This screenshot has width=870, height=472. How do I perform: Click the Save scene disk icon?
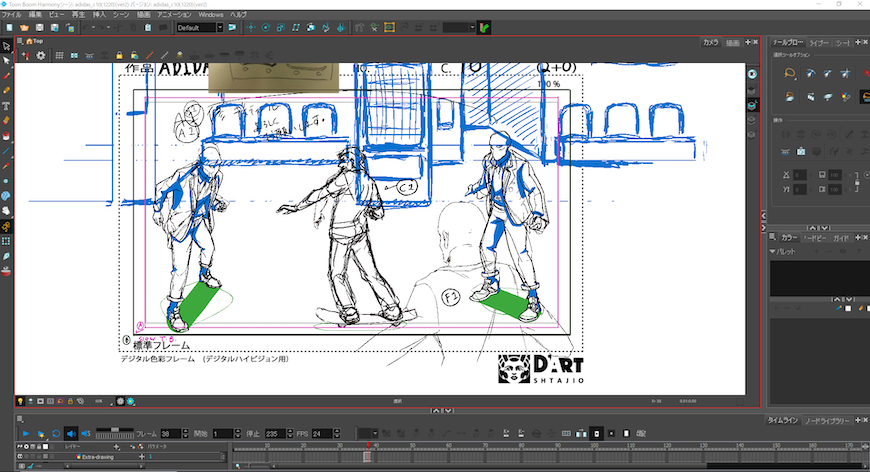pos(39,27)
